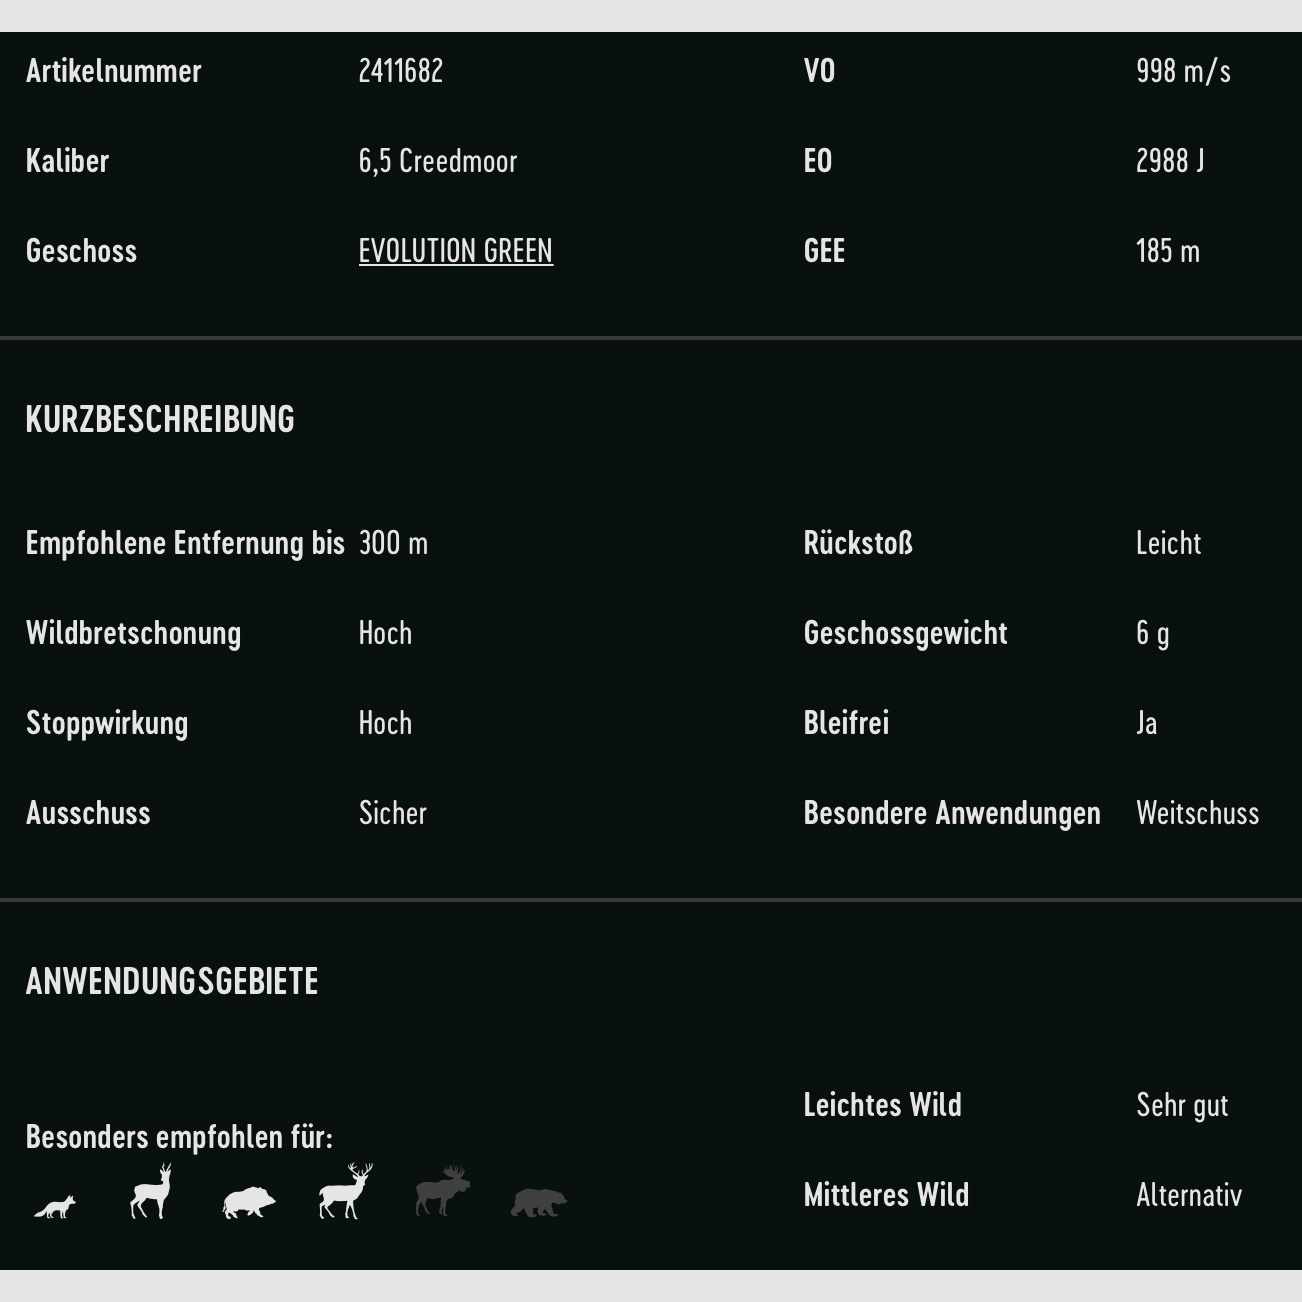Select the 998 m/s velocity value
The width and height of the screenshot is (1302, 1302).
tap(1183, 71)
